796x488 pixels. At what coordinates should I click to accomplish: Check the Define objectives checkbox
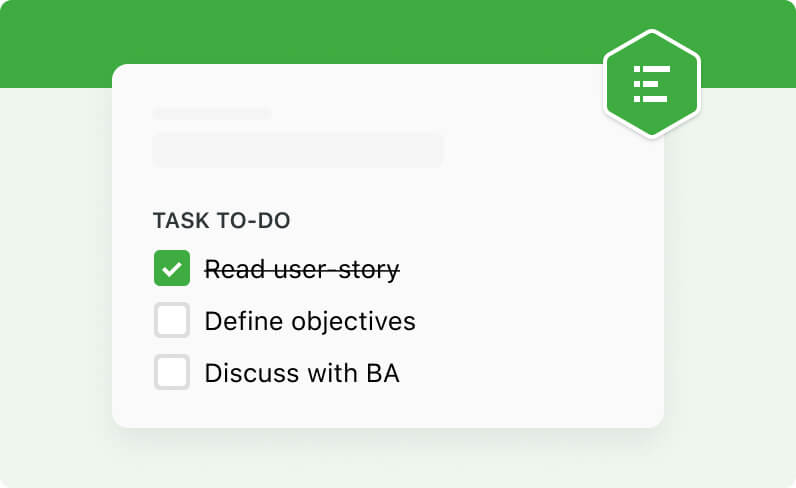click(172, 320)
